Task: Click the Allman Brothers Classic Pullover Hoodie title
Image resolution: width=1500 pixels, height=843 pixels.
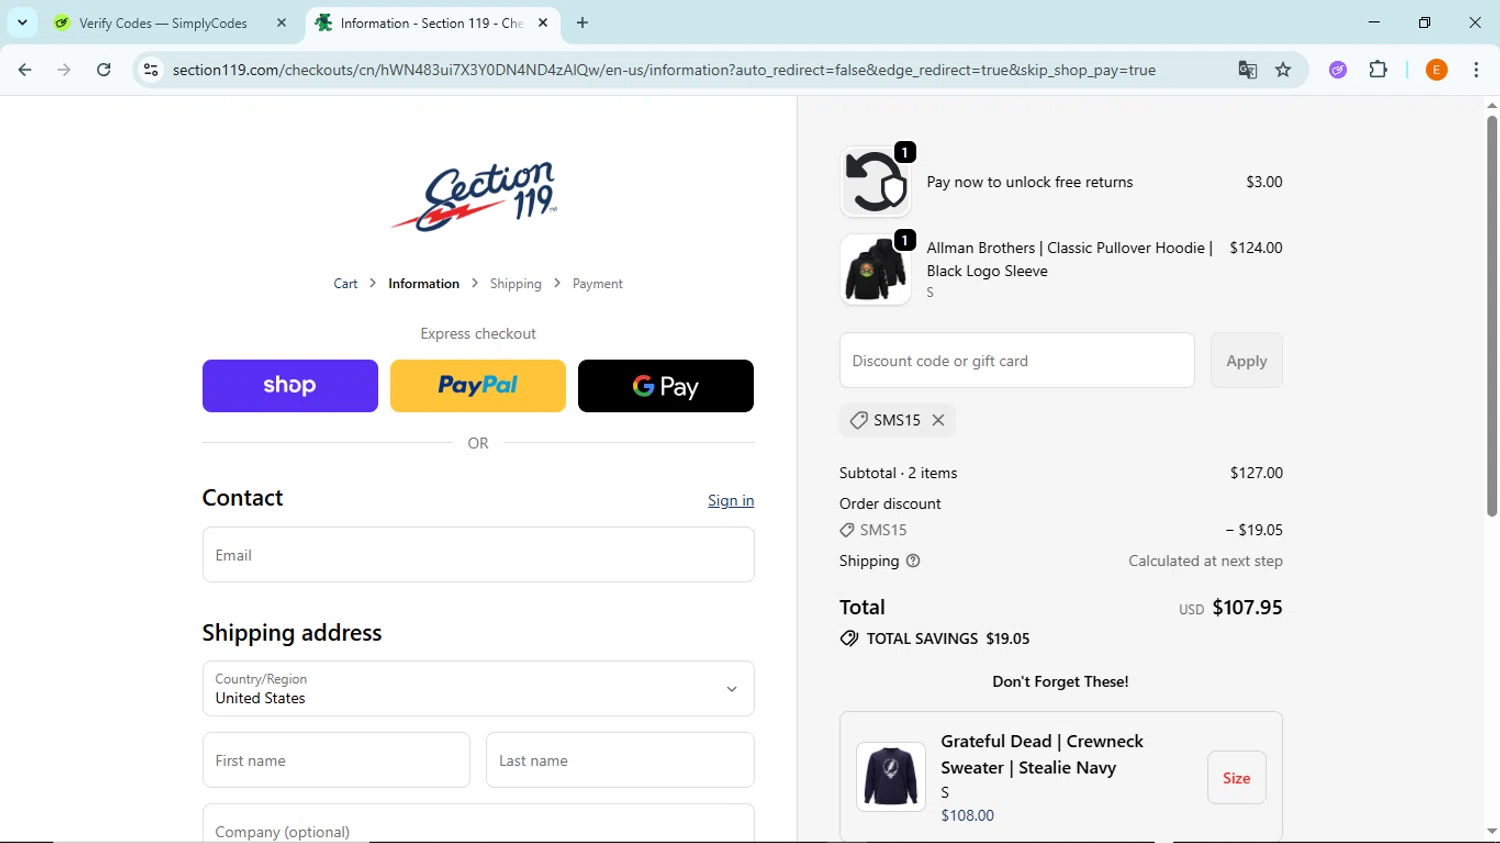Action: coord(1069,259)
